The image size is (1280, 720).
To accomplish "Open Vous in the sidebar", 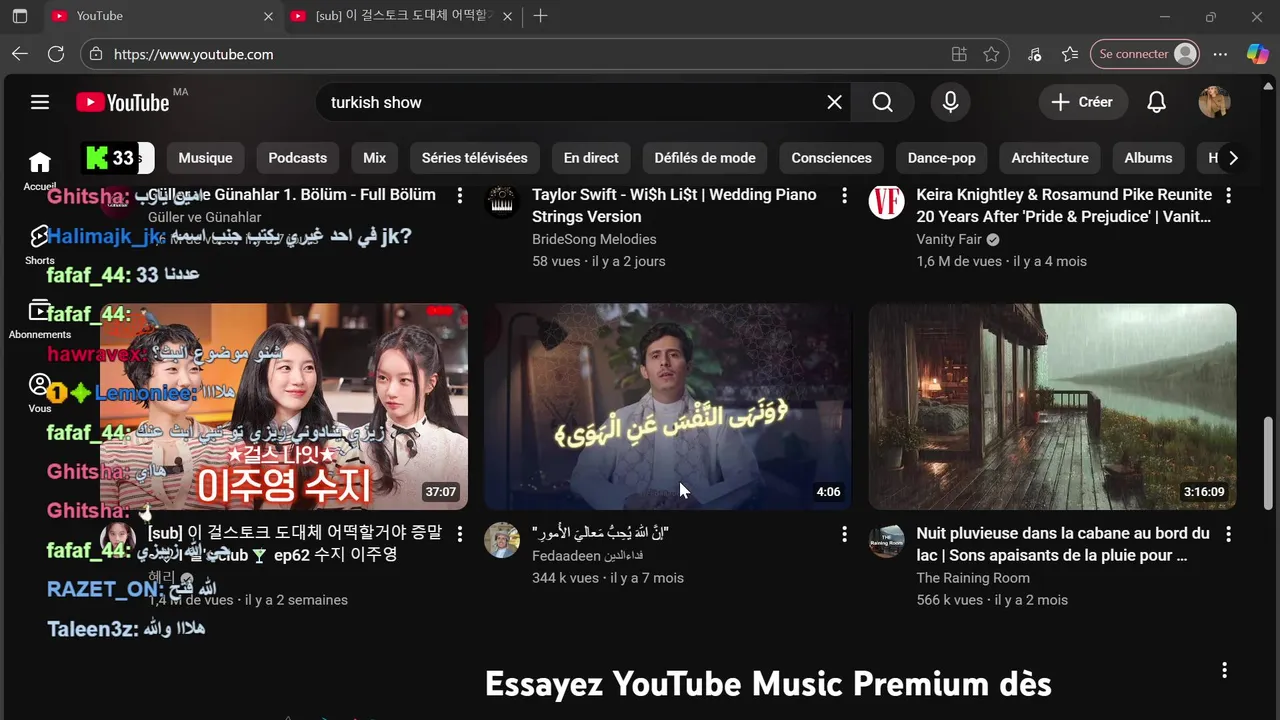I will (40, 393).
